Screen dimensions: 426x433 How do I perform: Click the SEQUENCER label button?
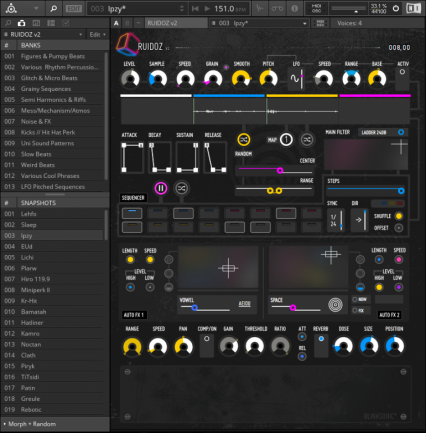[133, 198]
